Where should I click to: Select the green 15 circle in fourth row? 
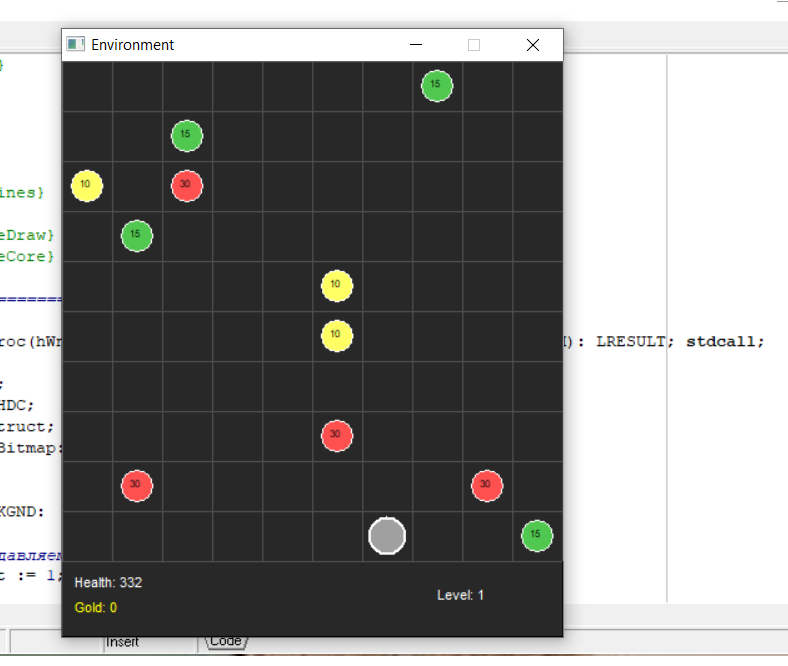pos(137,236)
